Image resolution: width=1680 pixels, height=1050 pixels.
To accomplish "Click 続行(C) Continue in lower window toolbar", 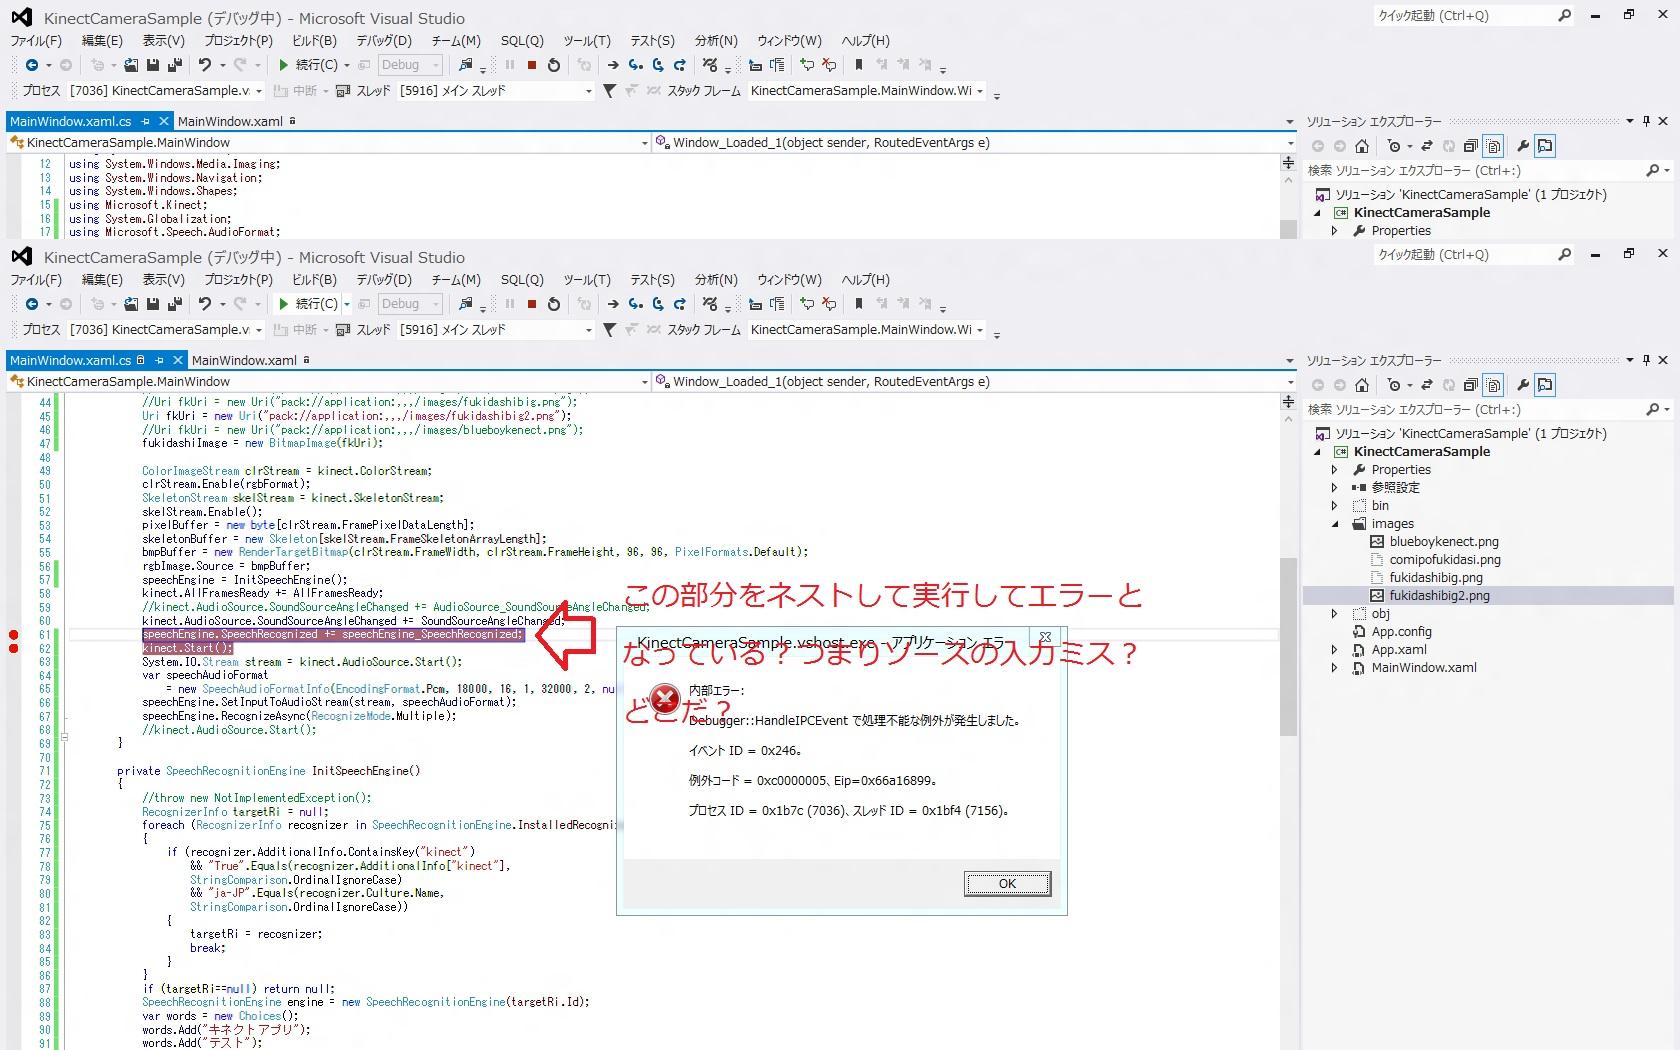I will [308, 304].
